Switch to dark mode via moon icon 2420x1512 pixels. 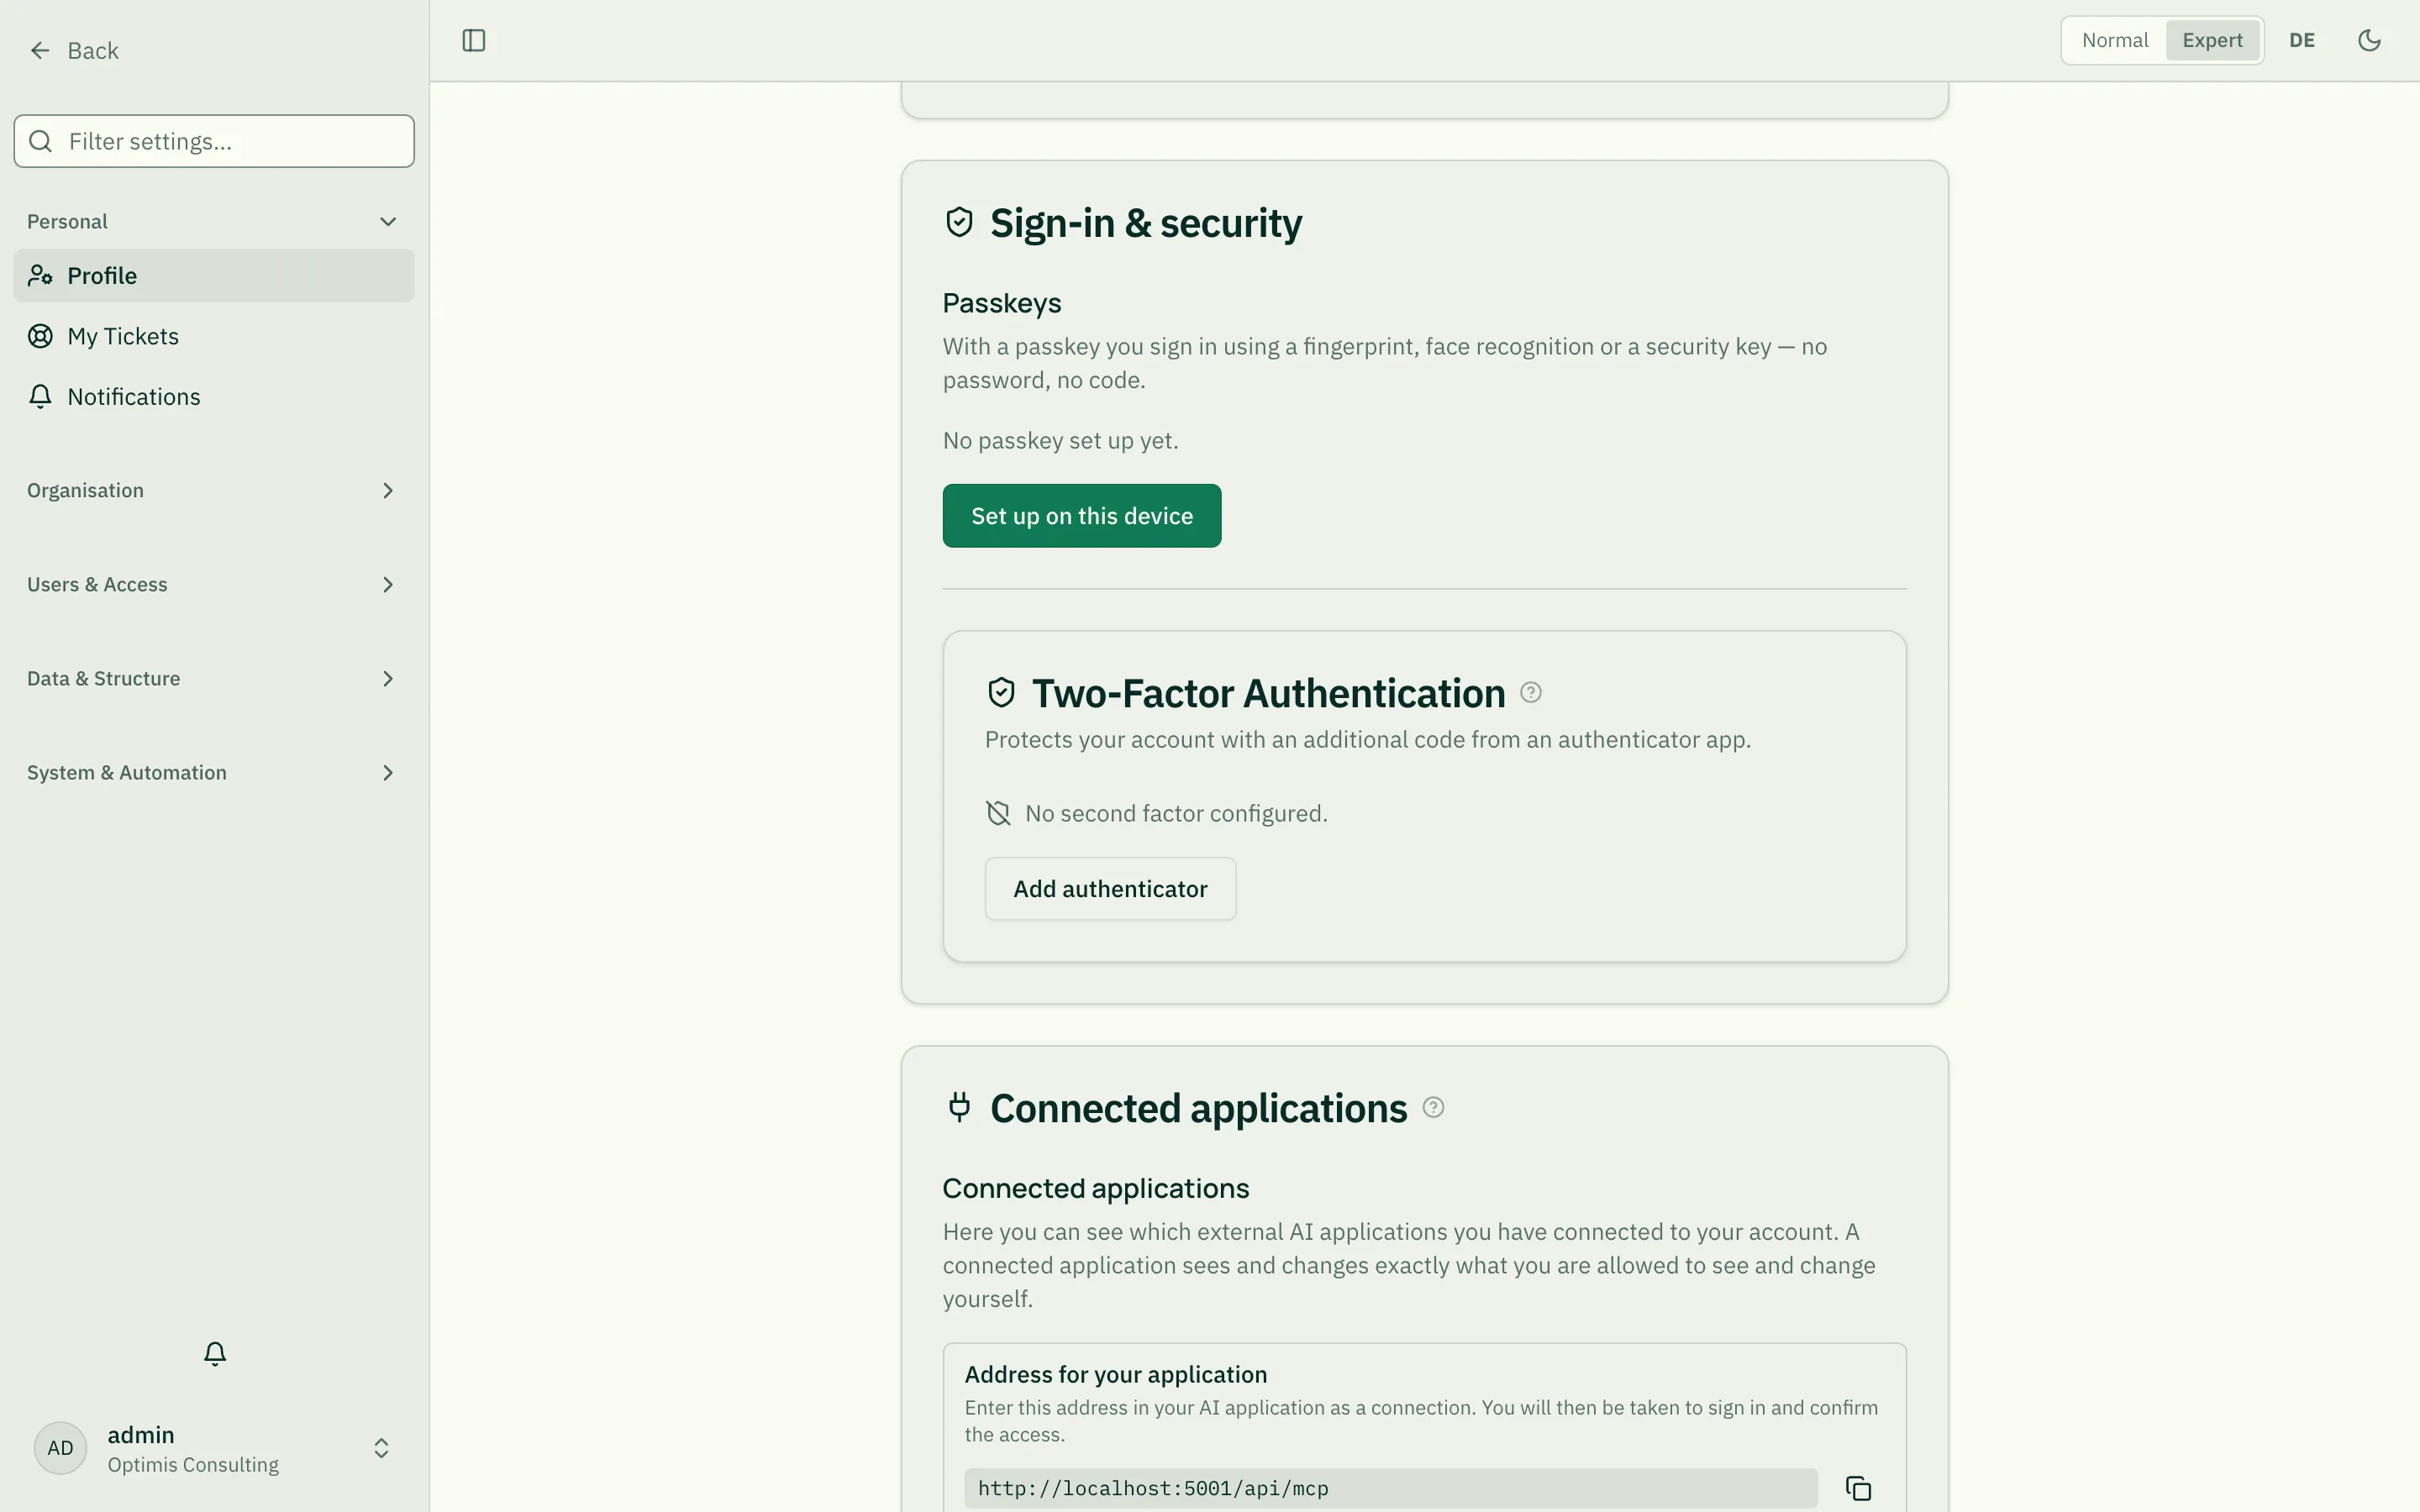[x=2369, y=40]
